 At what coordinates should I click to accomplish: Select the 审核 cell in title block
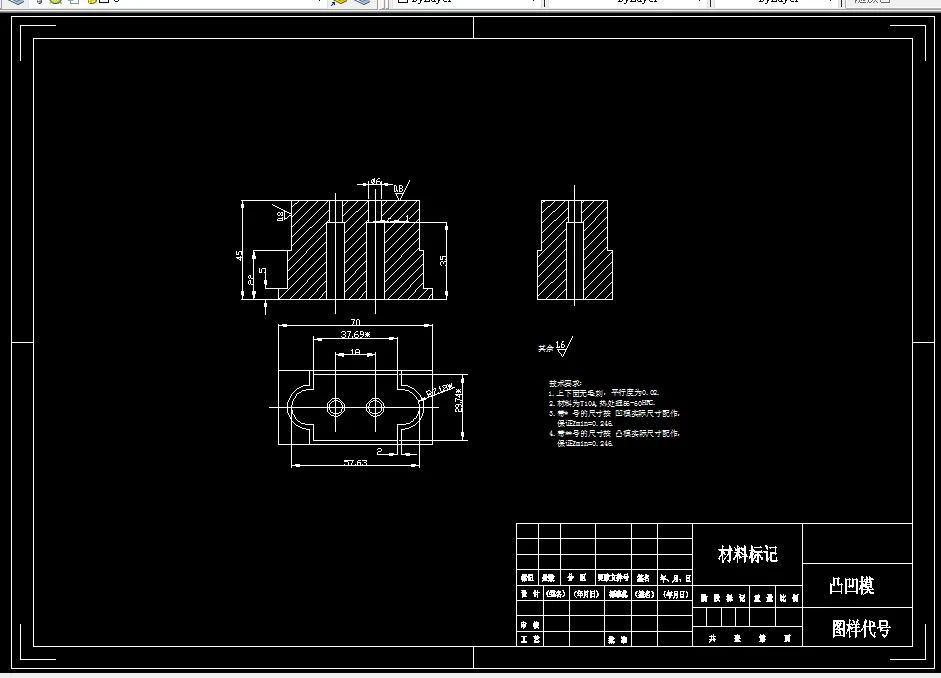(530, 625)
